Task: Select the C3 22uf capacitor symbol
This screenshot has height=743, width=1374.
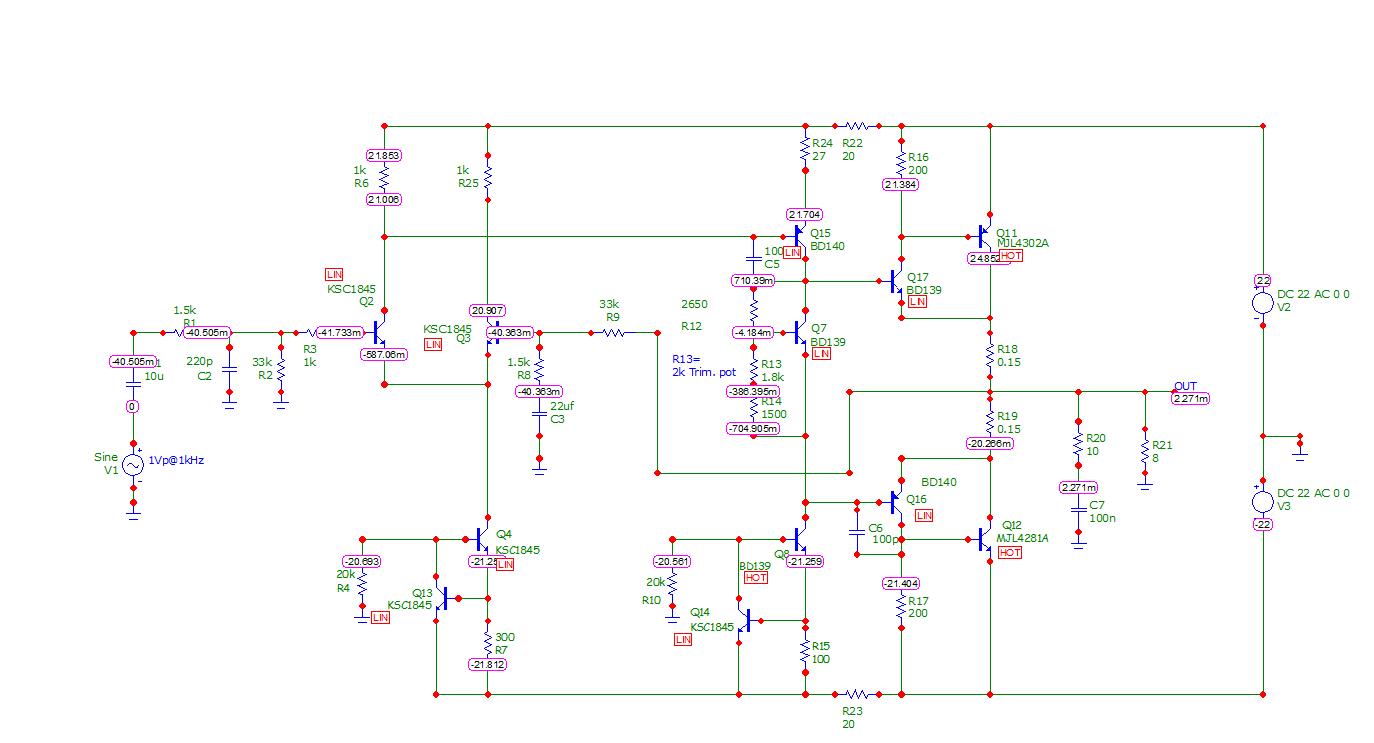Action: coord(540,413)
